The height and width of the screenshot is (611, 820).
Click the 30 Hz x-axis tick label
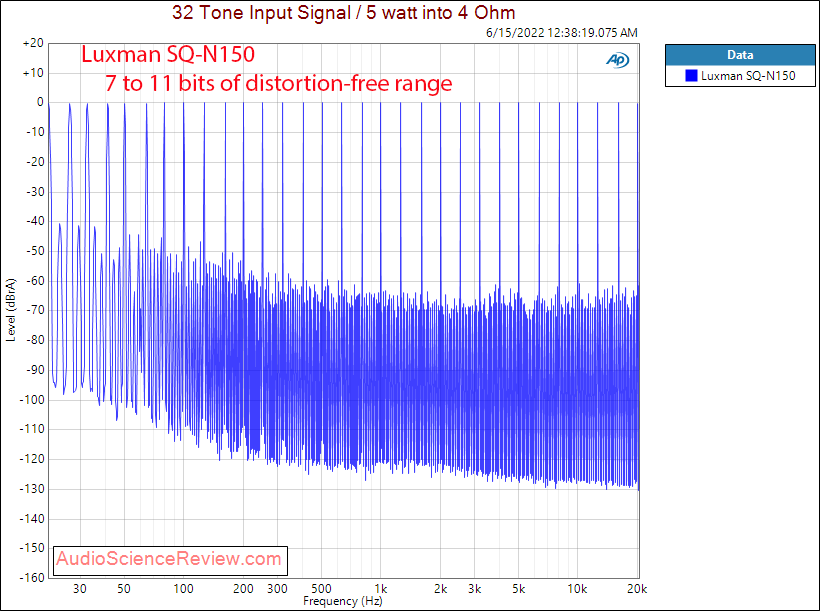pyautogui.click(x=79, y=589)
